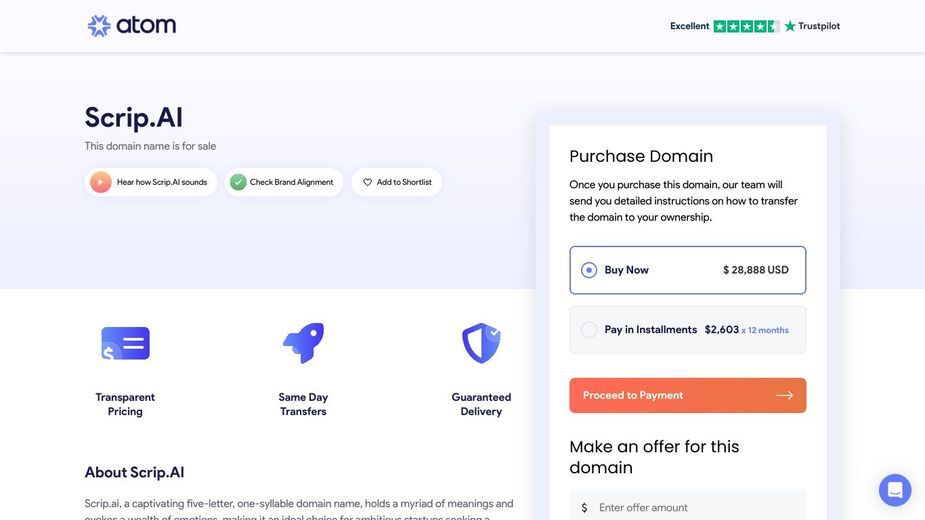The width and height of the screenshot is (925, 520).
Task: Click the Guaranteed Delivery shield icon
Action: 481,343
